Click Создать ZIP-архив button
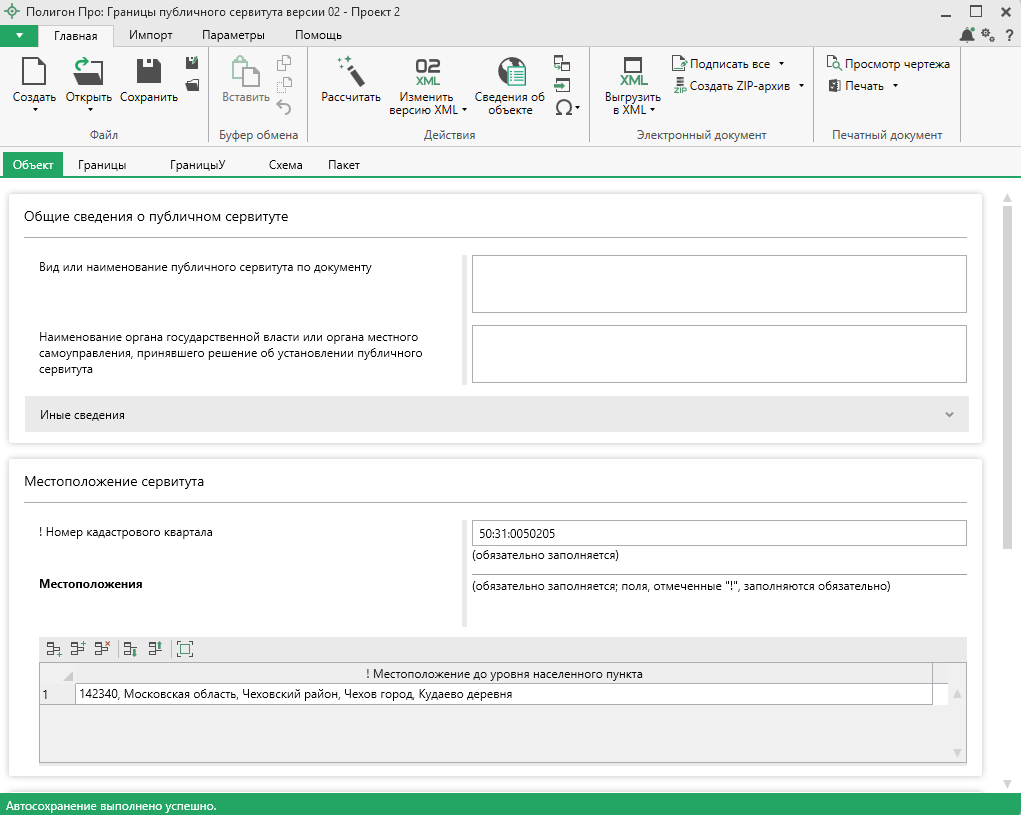Image resolution: width=1021 pixels, height=815 pixels. pyautogui.click(x=739, y=86)
